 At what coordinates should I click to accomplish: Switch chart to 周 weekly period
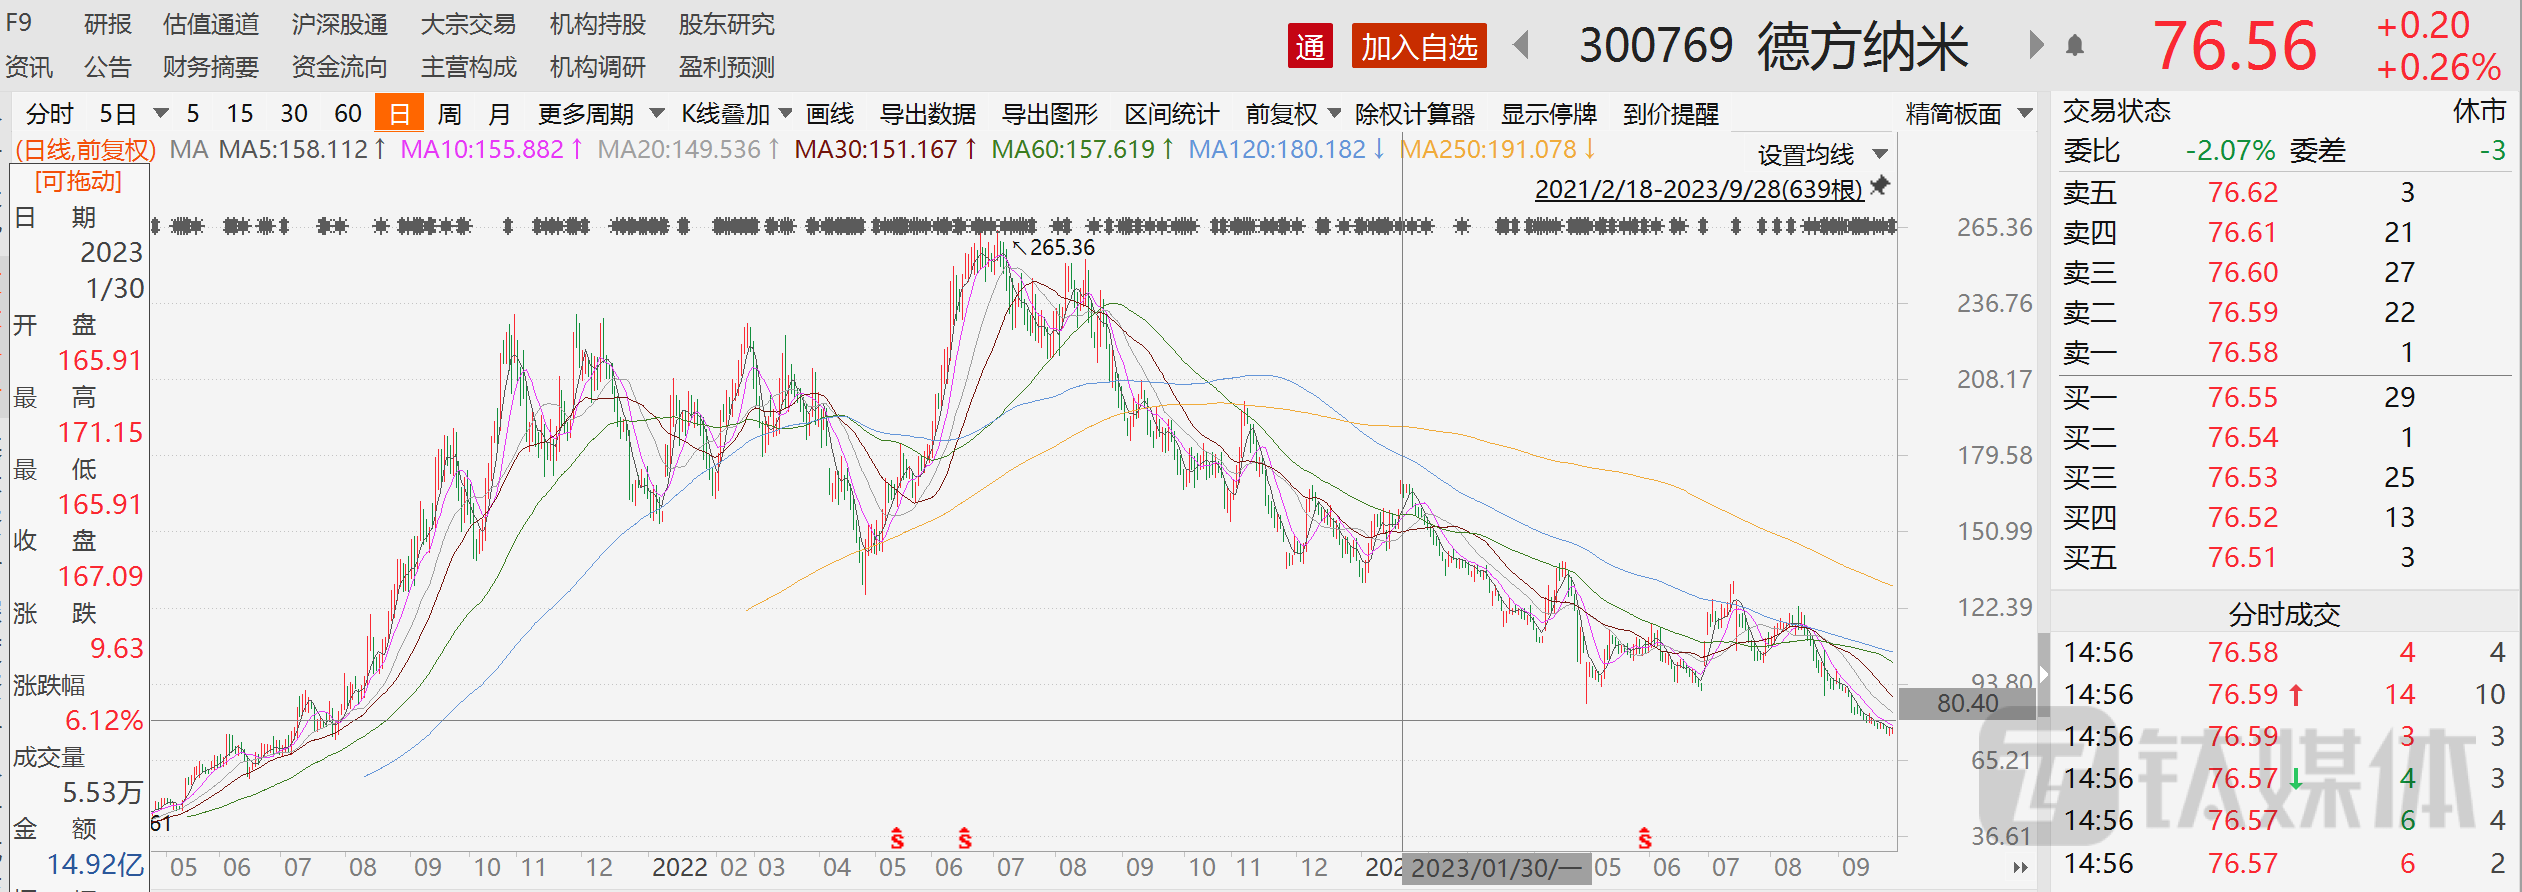450,114
